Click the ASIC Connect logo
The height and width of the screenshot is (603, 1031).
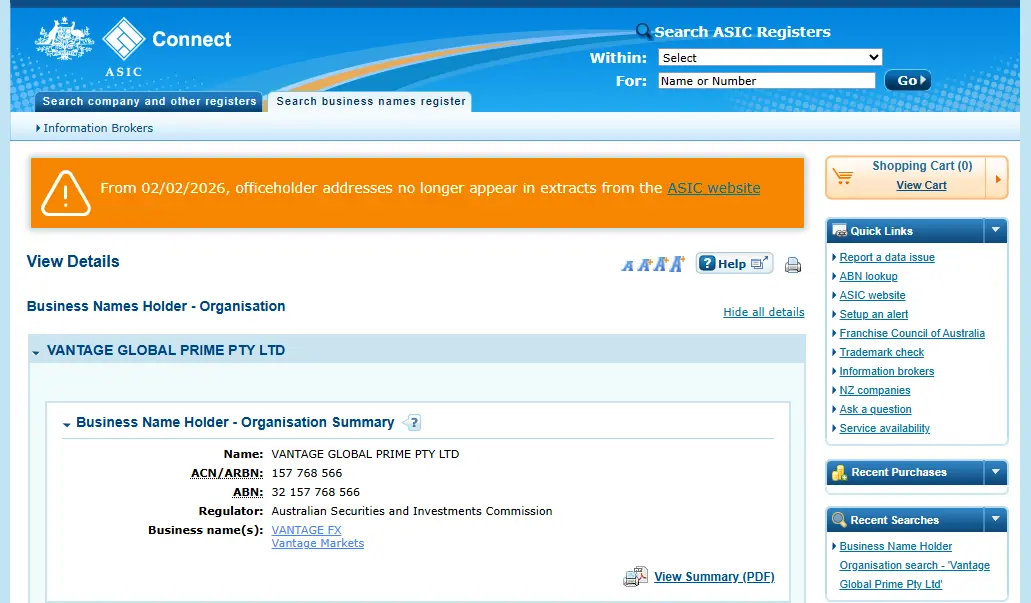click(133, 47)
